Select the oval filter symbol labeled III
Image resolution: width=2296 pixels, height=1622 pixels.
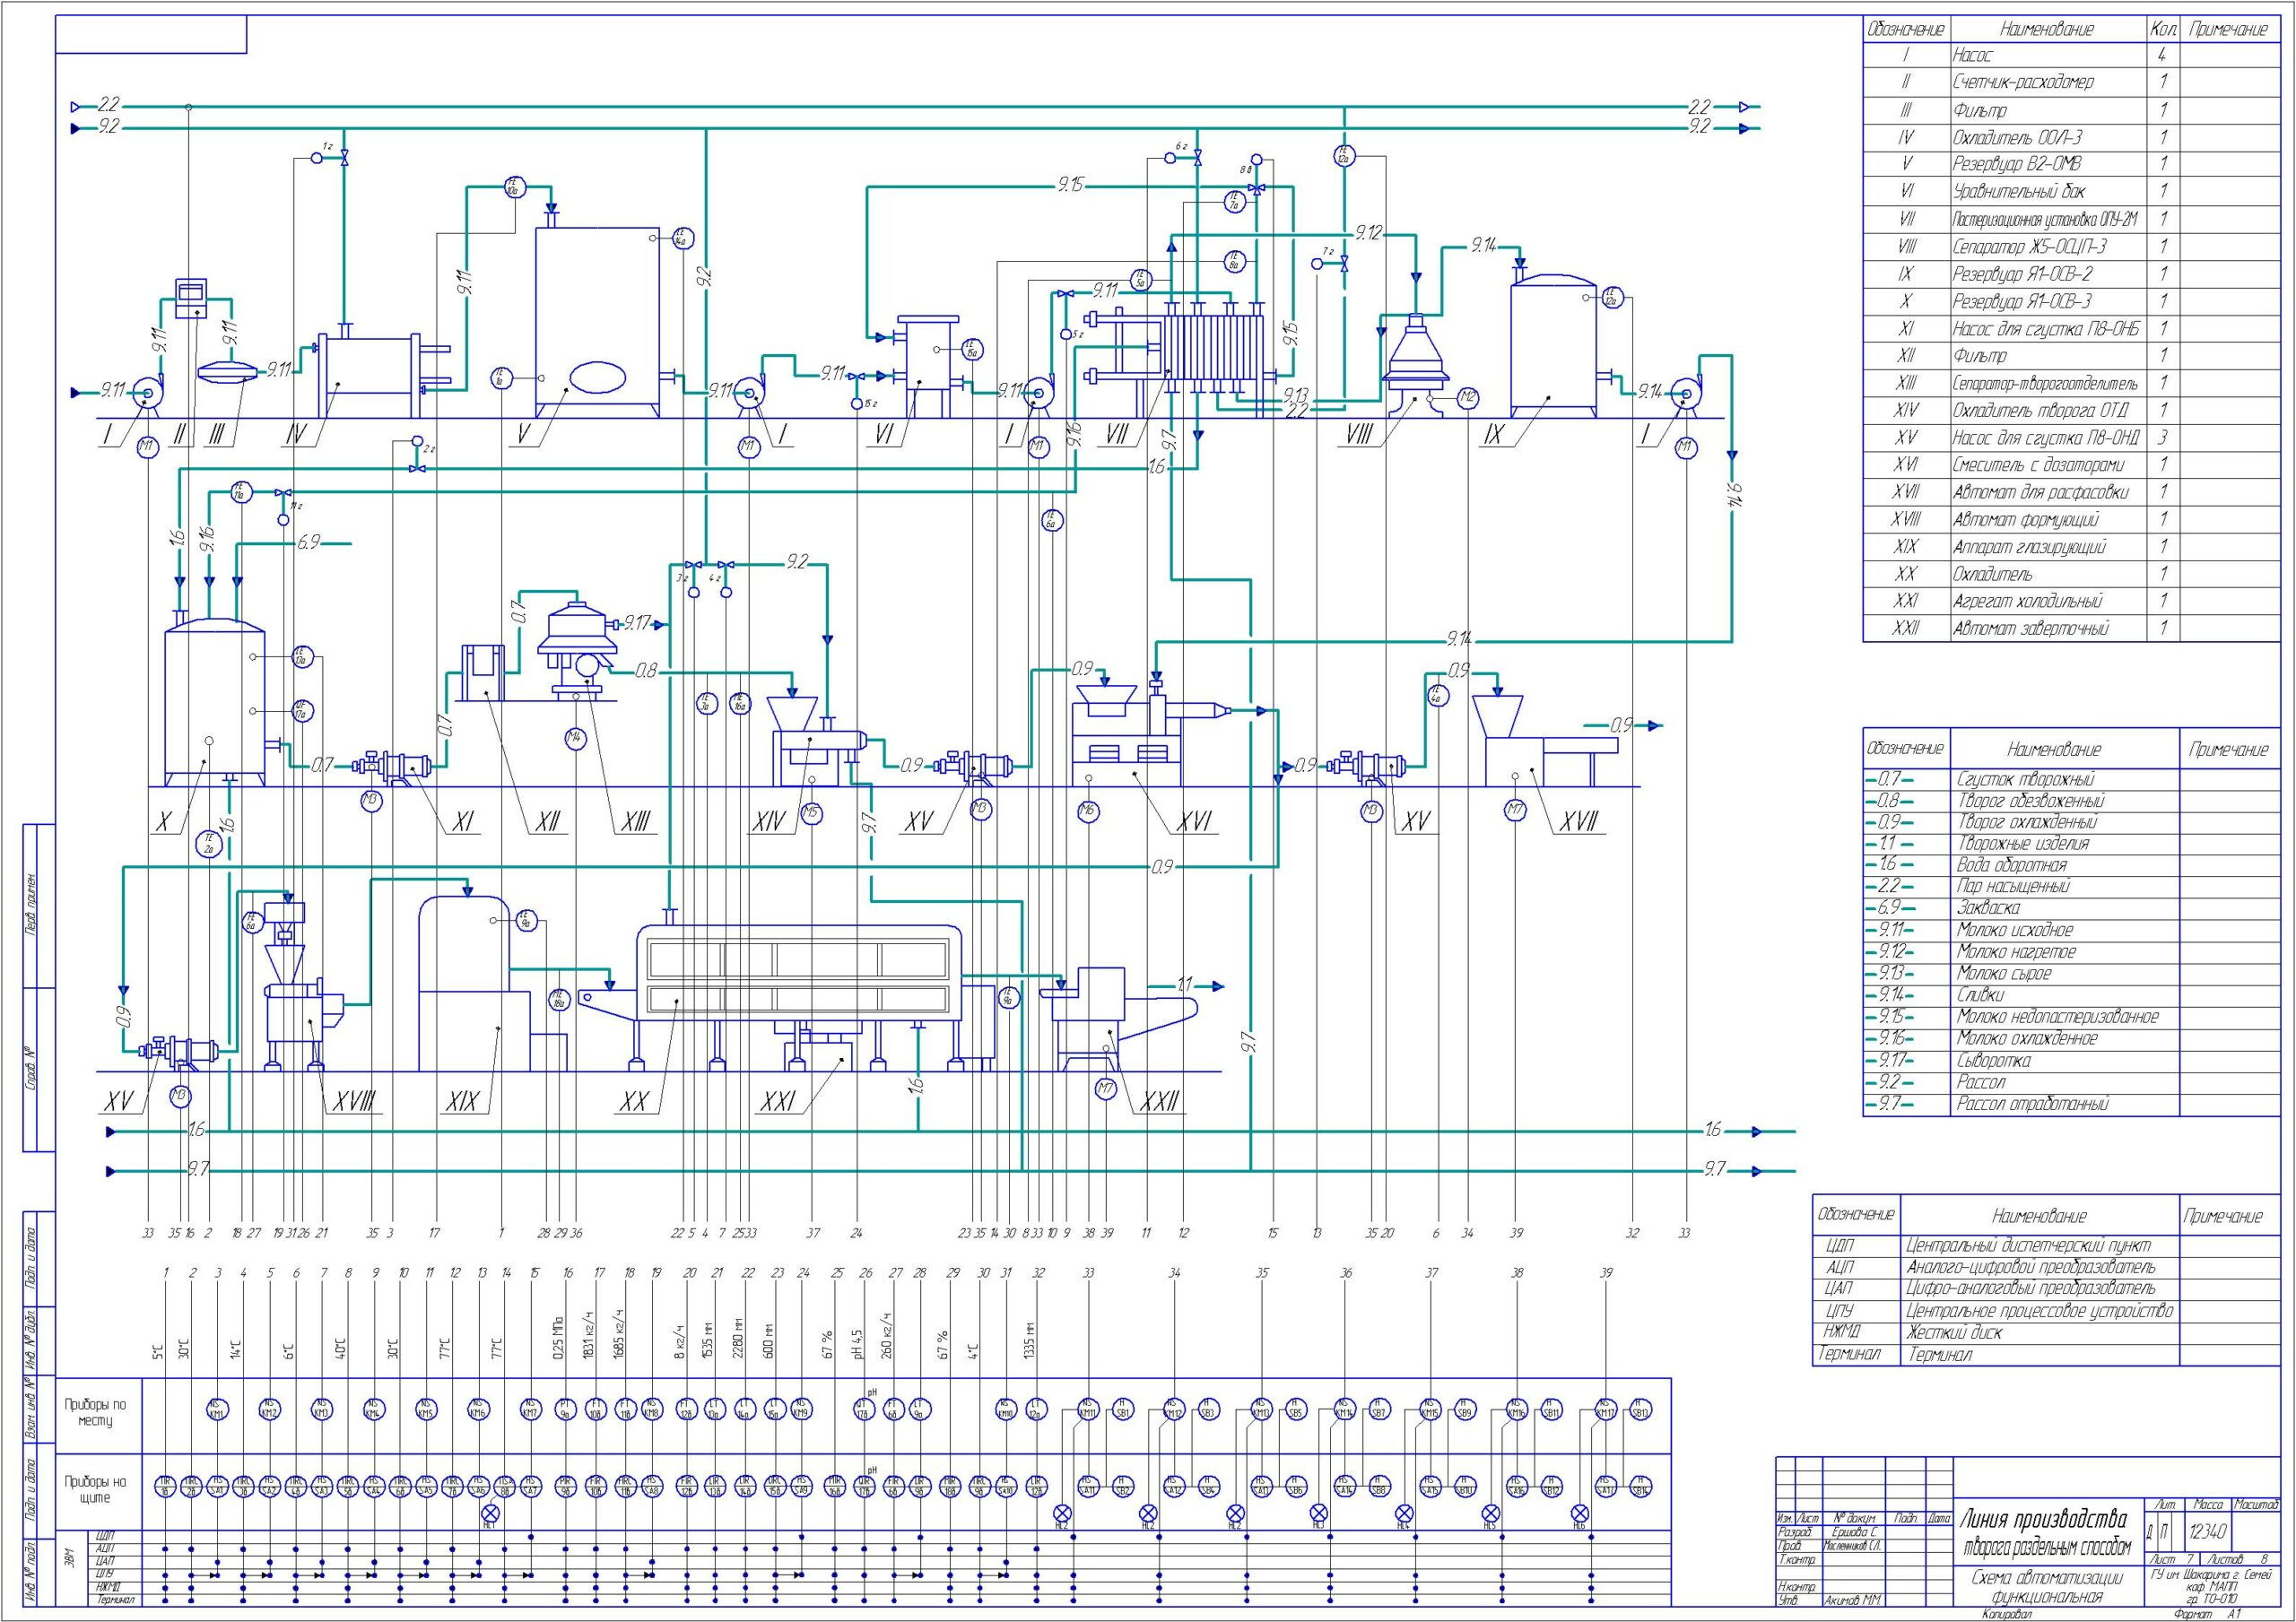pyautogui.click(x=229, y=372)
